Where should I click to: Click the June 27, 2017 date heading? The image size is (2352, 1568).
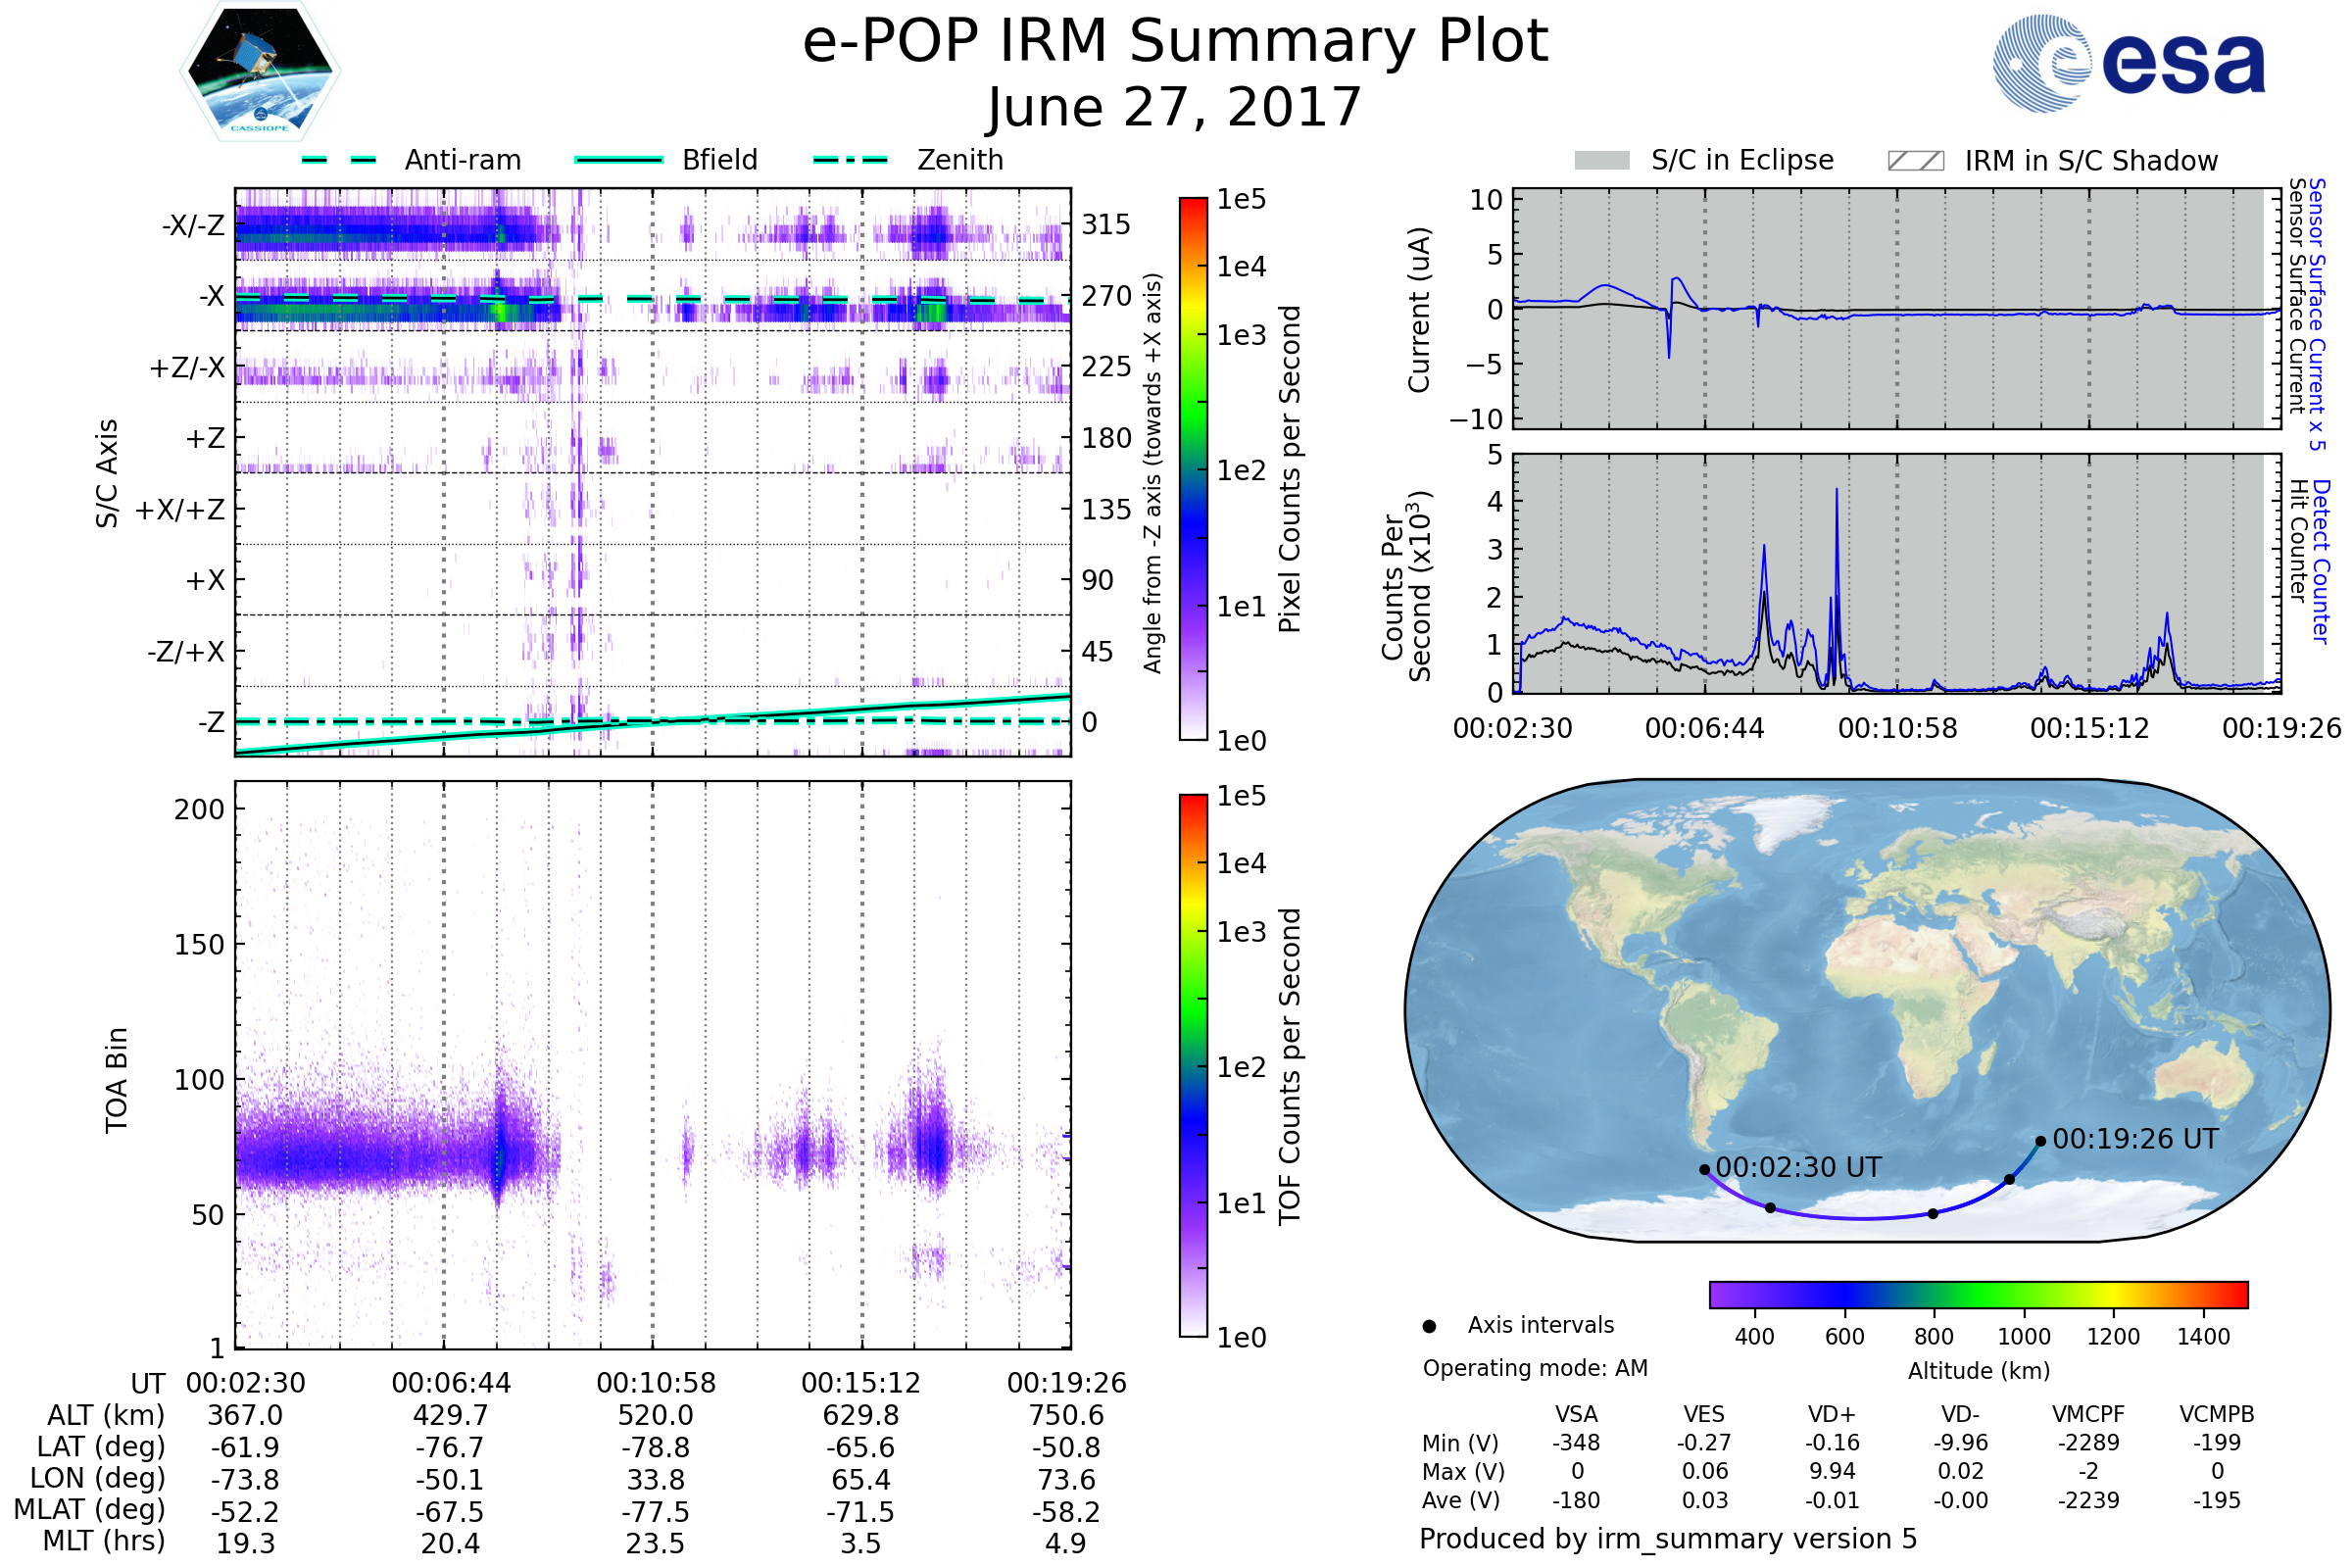tap(1175, 107)
